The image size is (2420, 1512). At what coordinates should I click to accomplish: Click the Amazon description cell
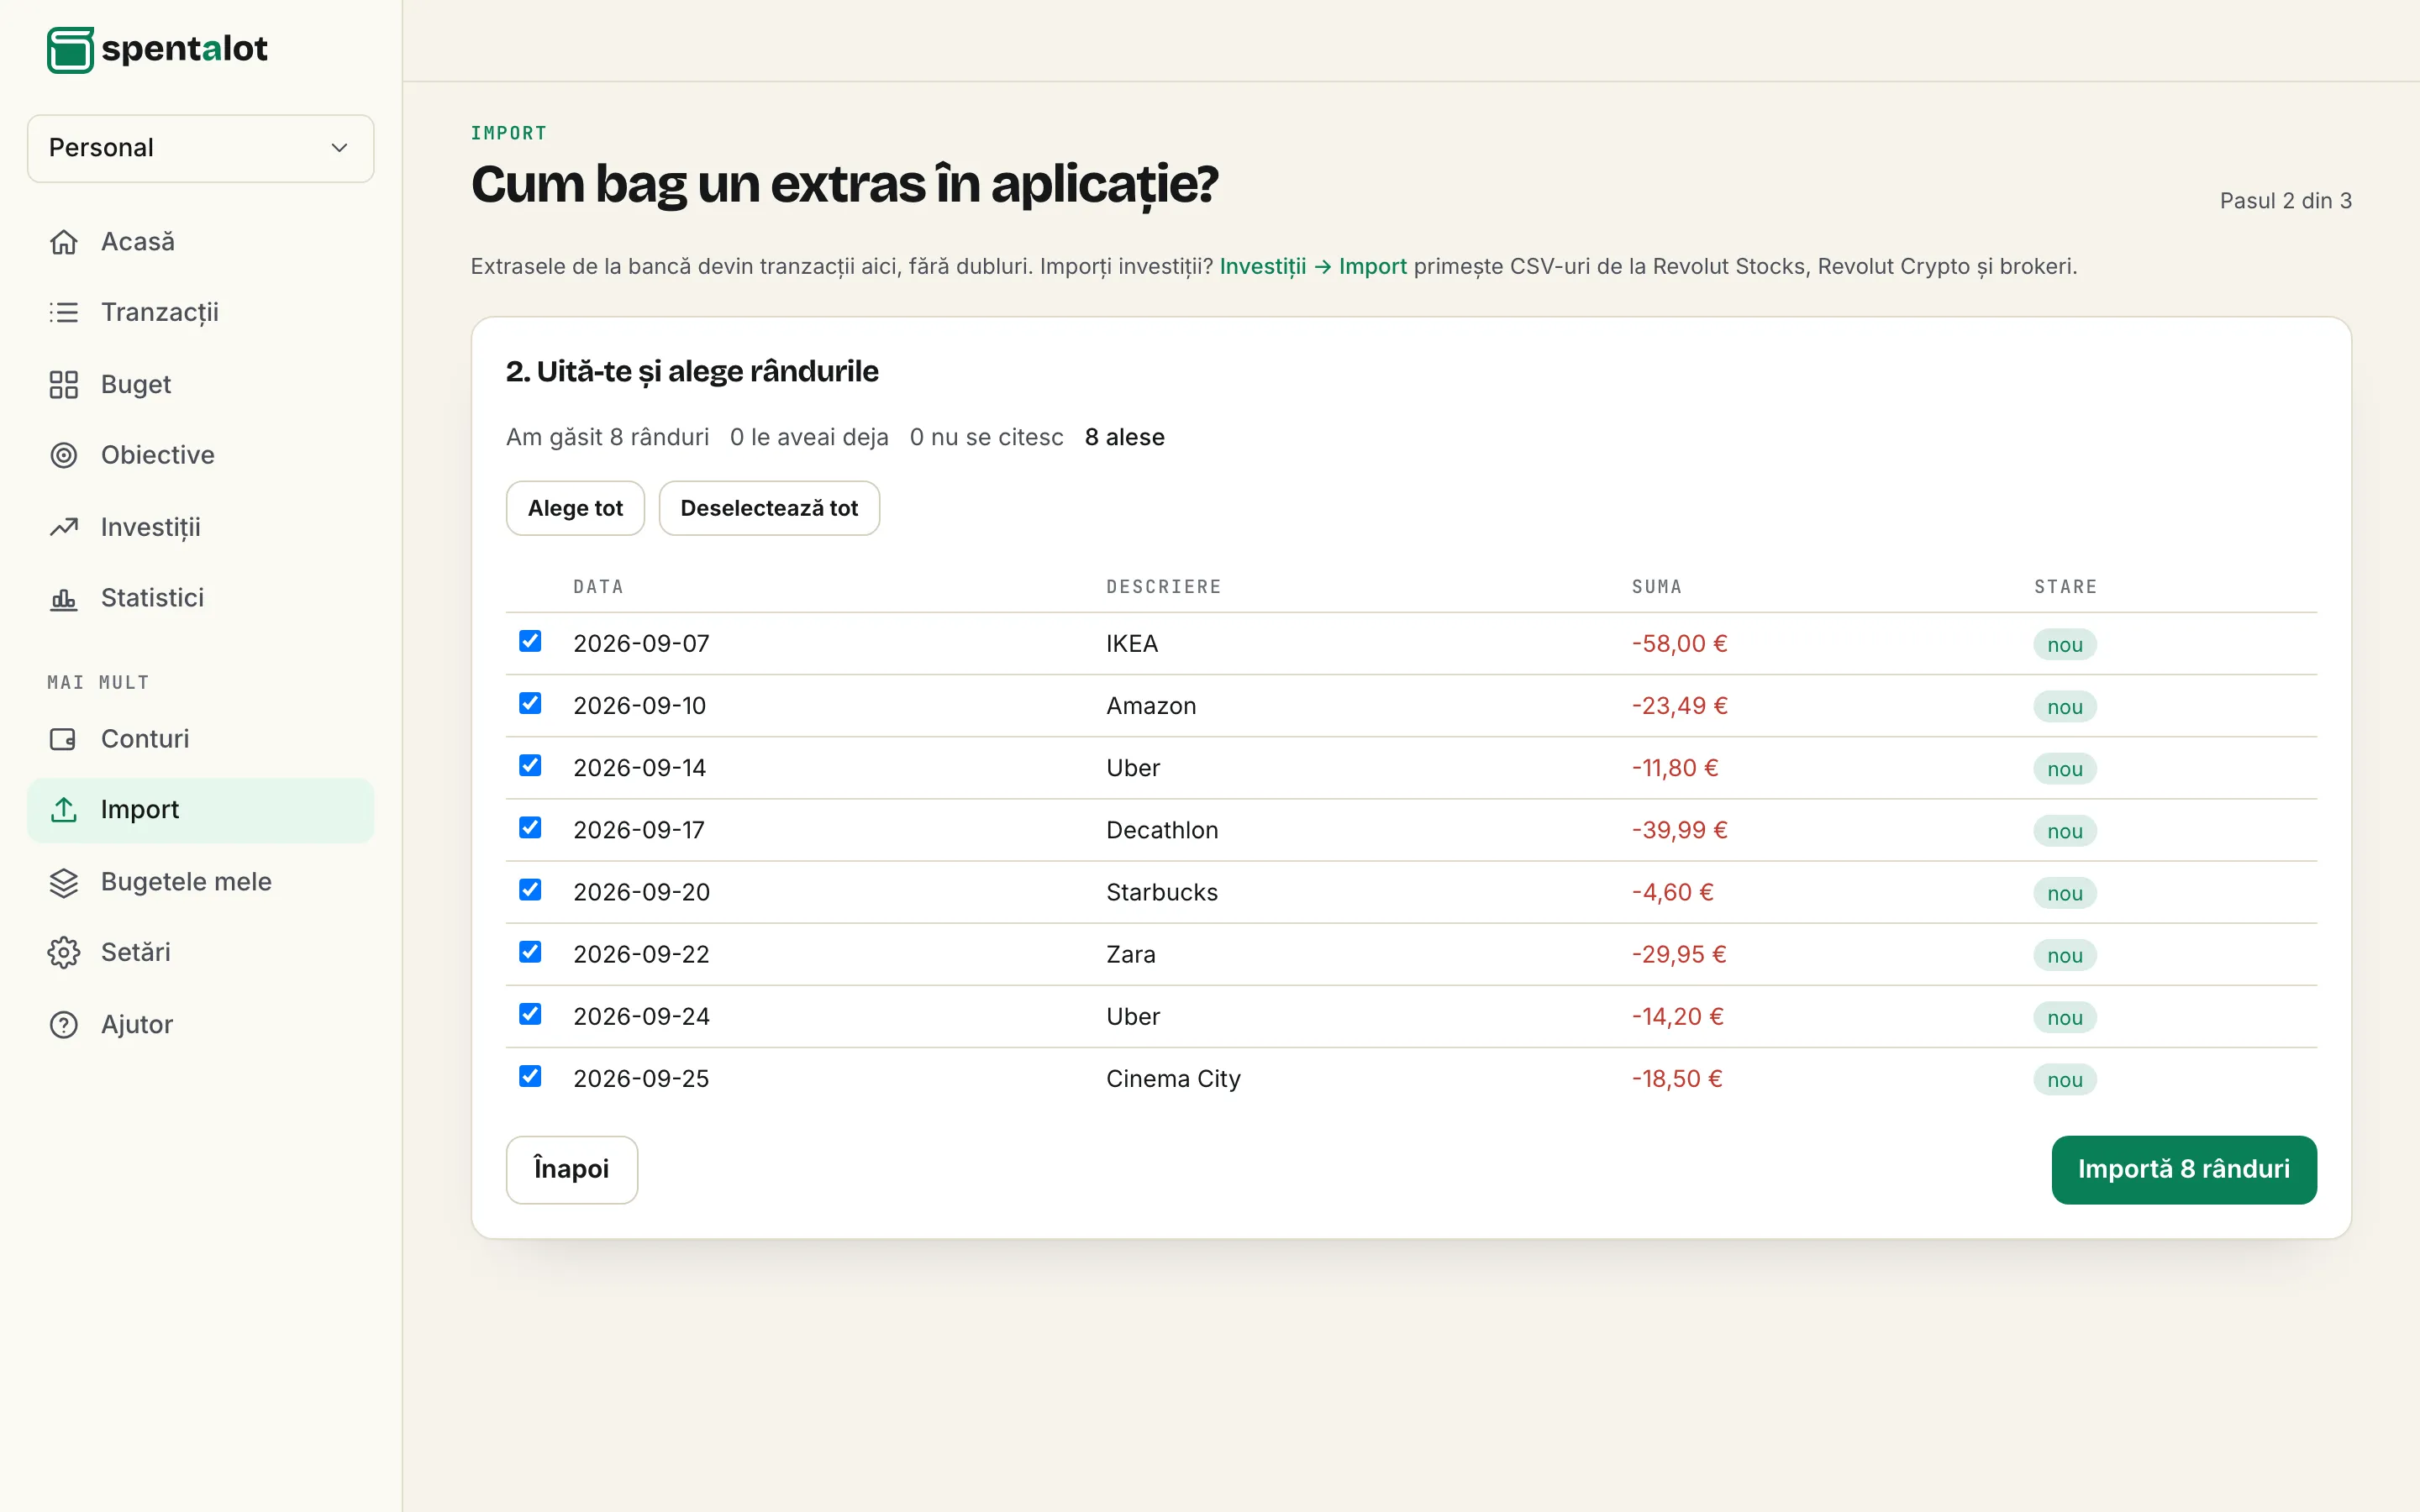click(x=1151, y=706)
